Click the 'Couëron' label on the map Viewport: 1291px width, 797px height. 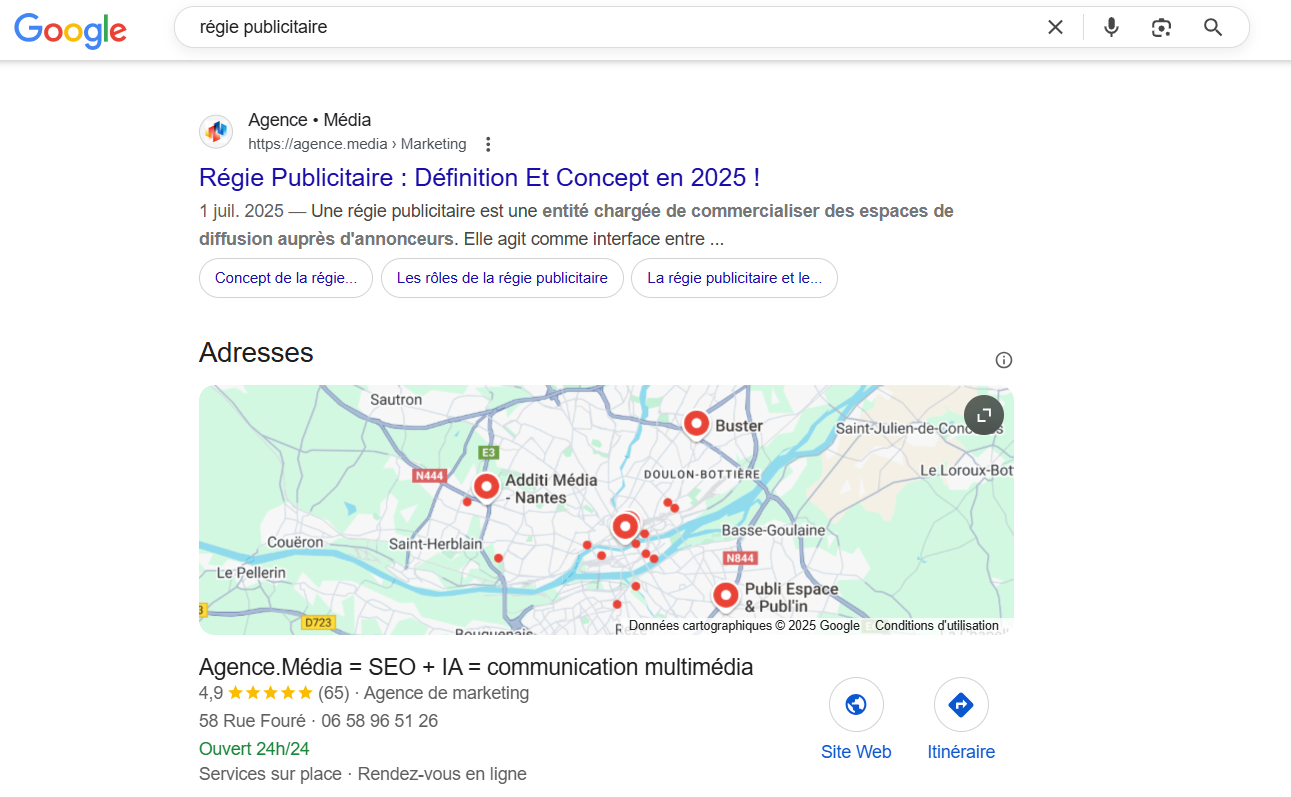click(x=294, y=542)
